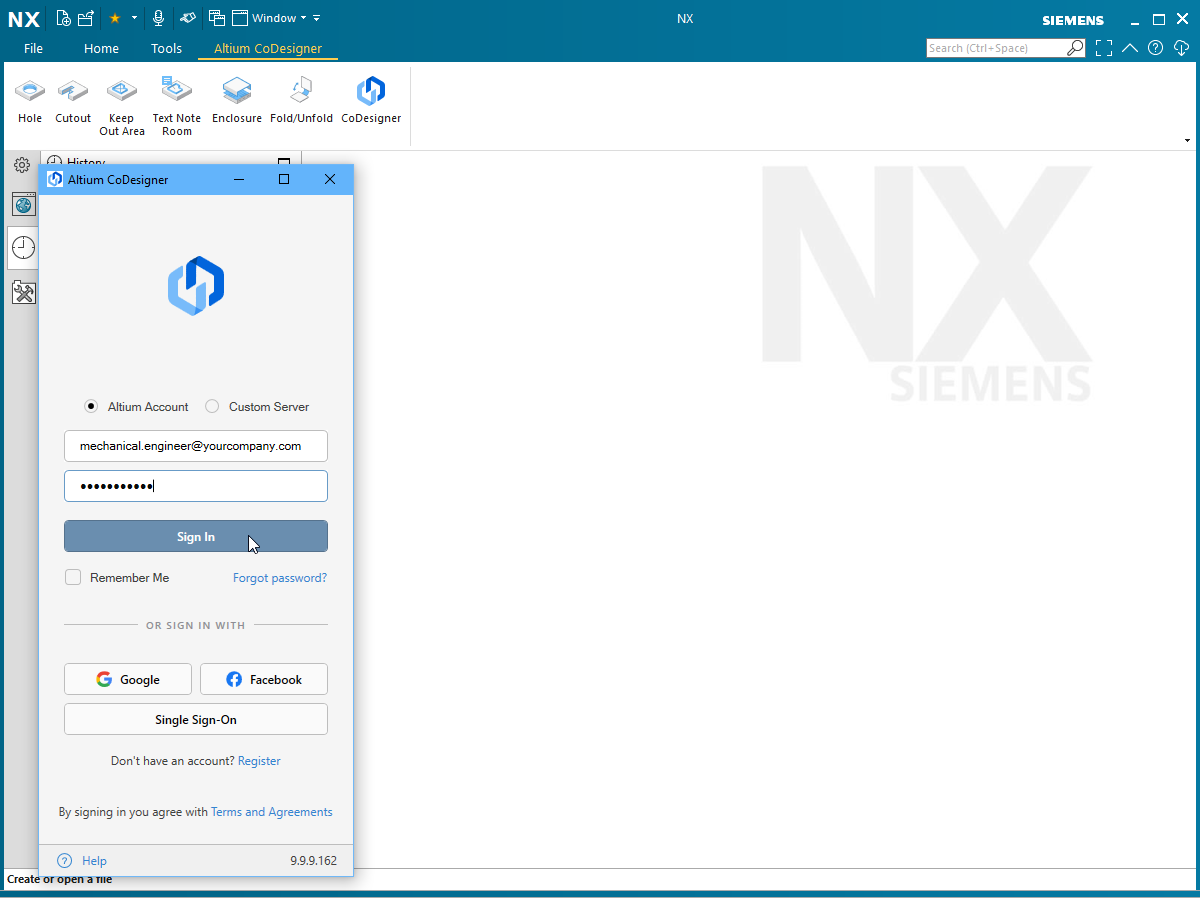The width and height of the screenshot is (1200, 898).
Task: Activate the Text Note Room tool
Action: tap(177, 106)
